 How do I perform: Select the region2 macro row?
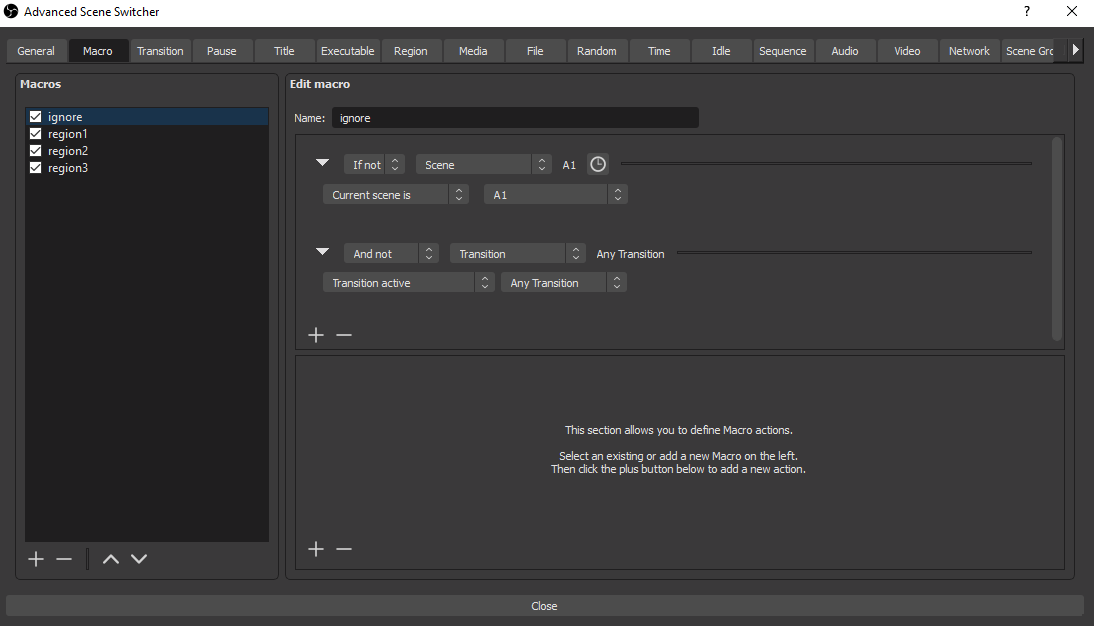[147, 151]
